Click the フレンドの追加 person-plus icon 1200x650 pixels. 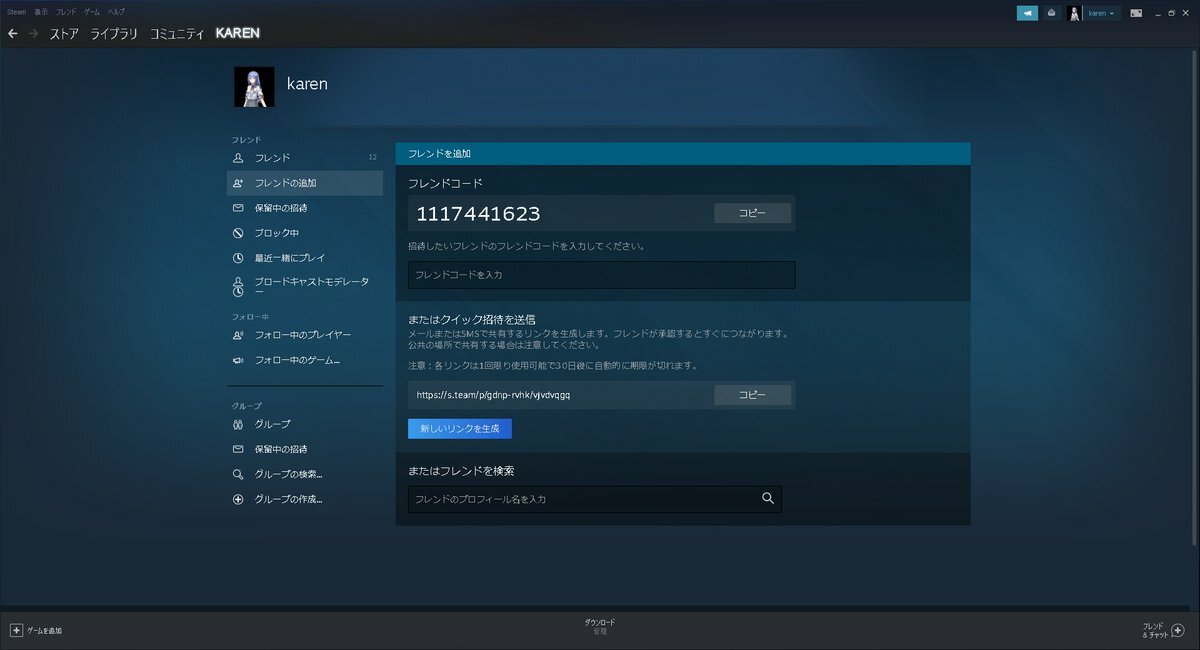[238, 183]
